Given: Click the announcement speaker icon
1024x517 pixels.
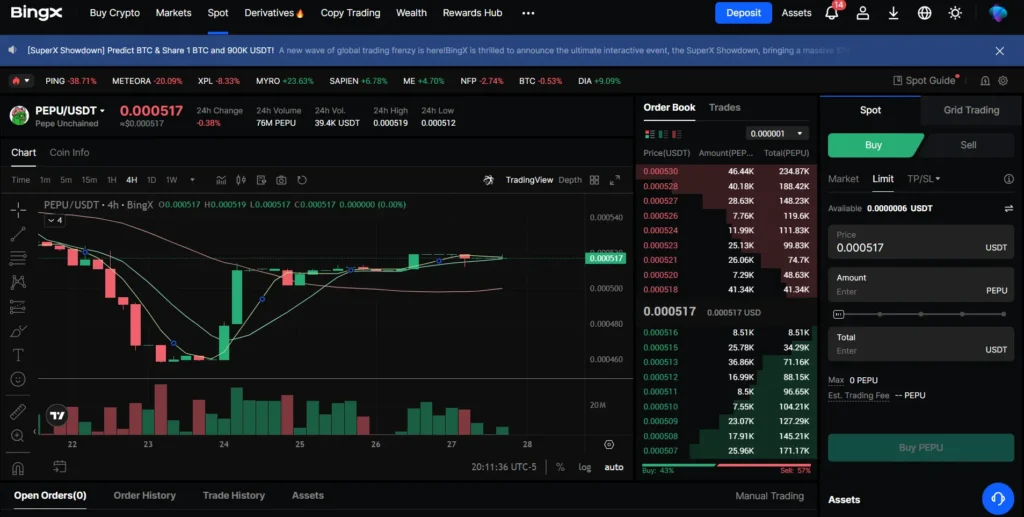Looking at the screenshot, I should (x=12, y=50).
